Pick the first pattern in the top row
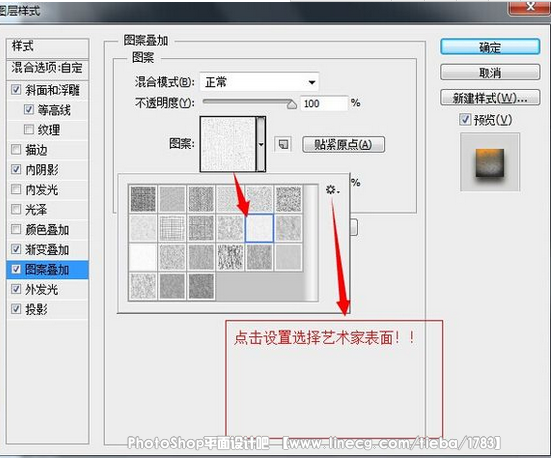The height and width of the screenshot is (460, 551). coord(143,199)
